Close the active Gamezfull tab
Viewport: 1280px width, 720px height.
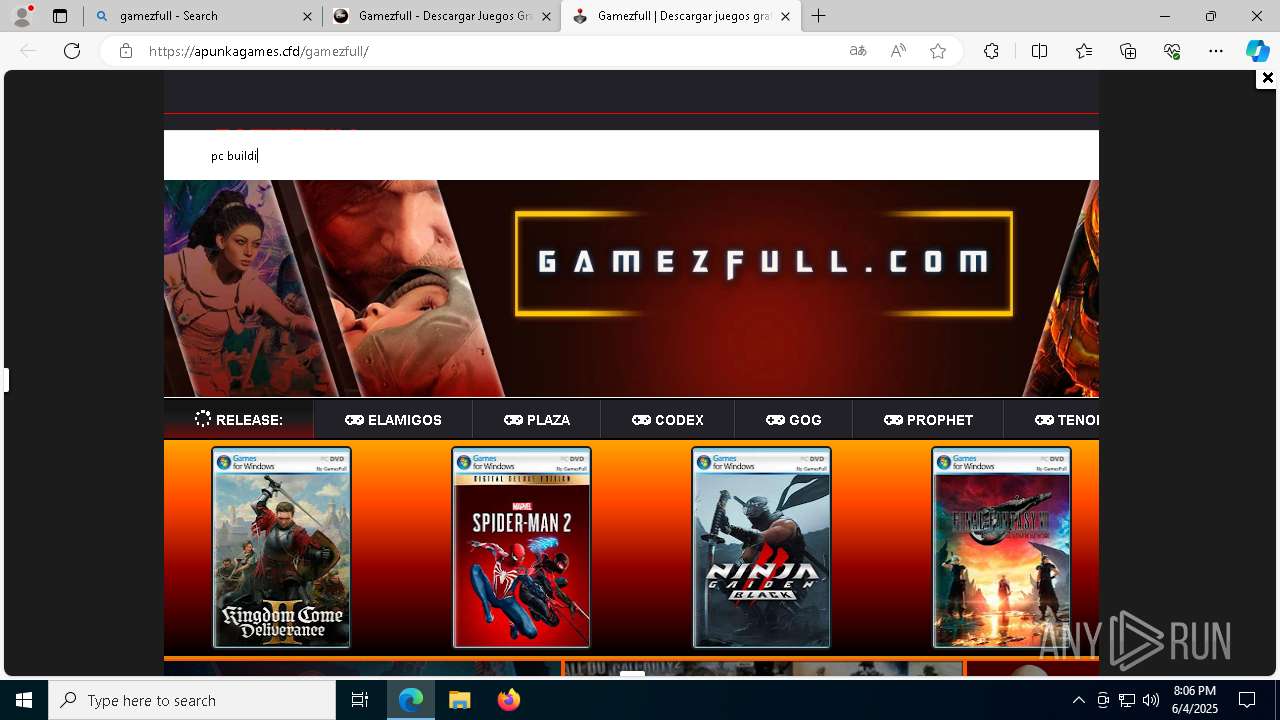coord(785,16)
